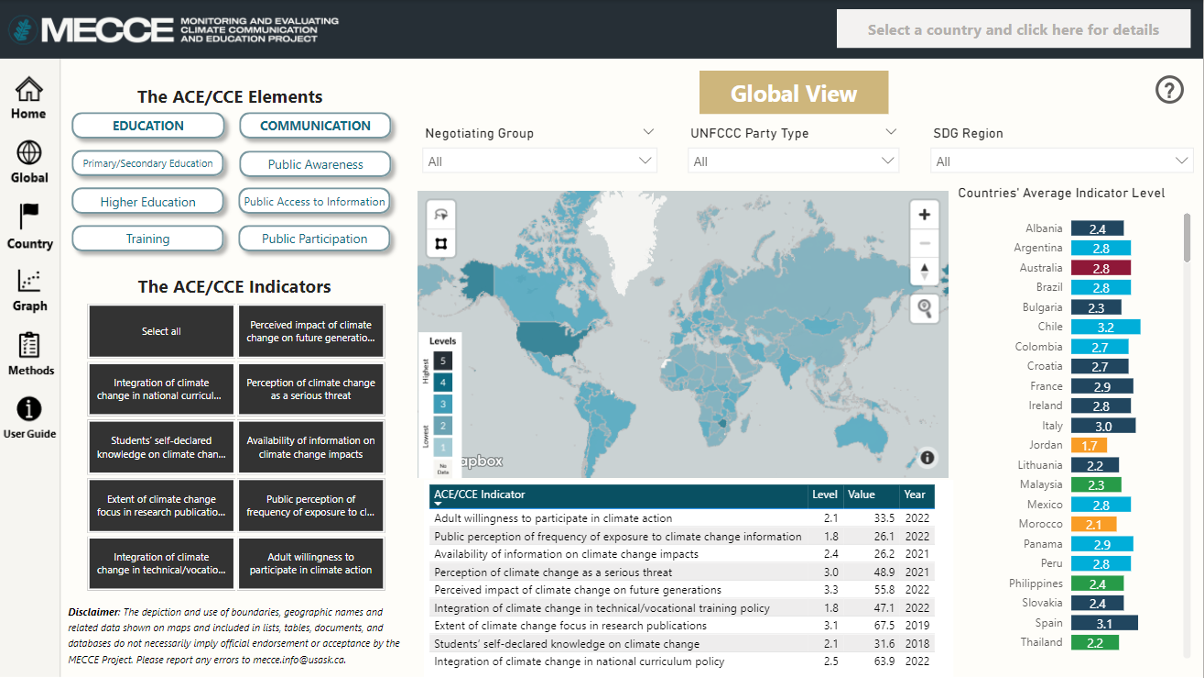1204x678 pixels.
Task: Sort the table by Year column
Action: click(915, 494)
